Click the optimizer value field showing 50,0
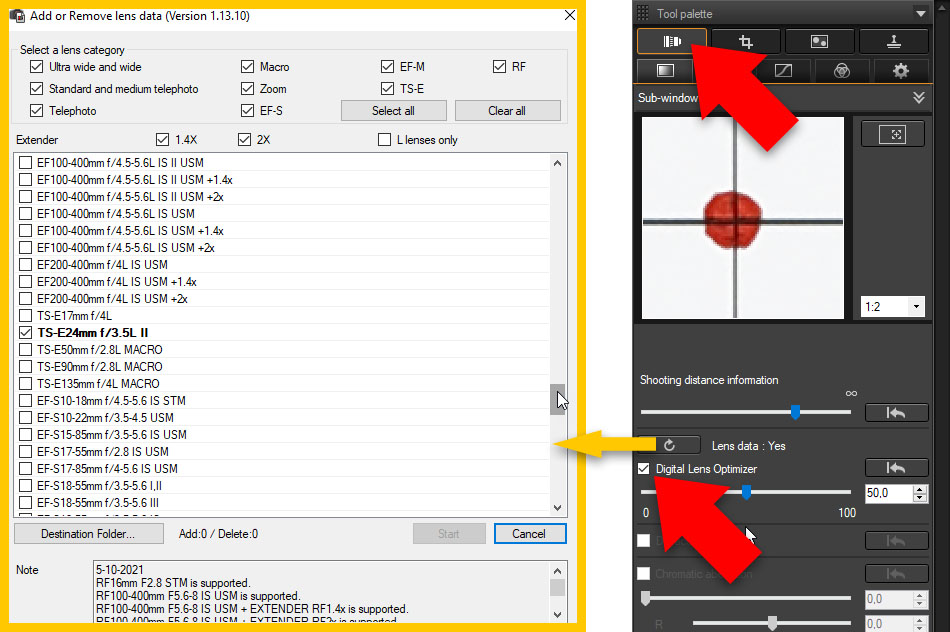The image size is (950, 632). [x=883, y=493]
